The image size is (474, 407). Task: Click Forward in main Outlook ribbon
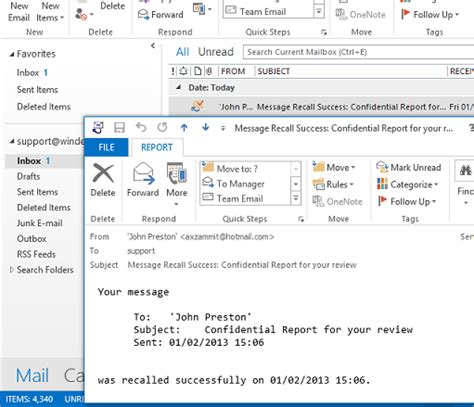[161, 15]
